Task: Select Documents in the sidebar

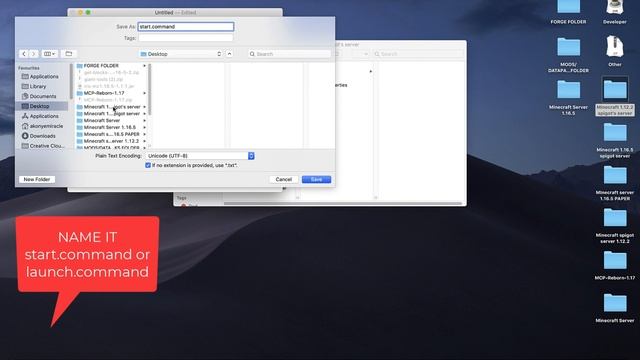Action: pyautogui.click(x=43, y=96)
